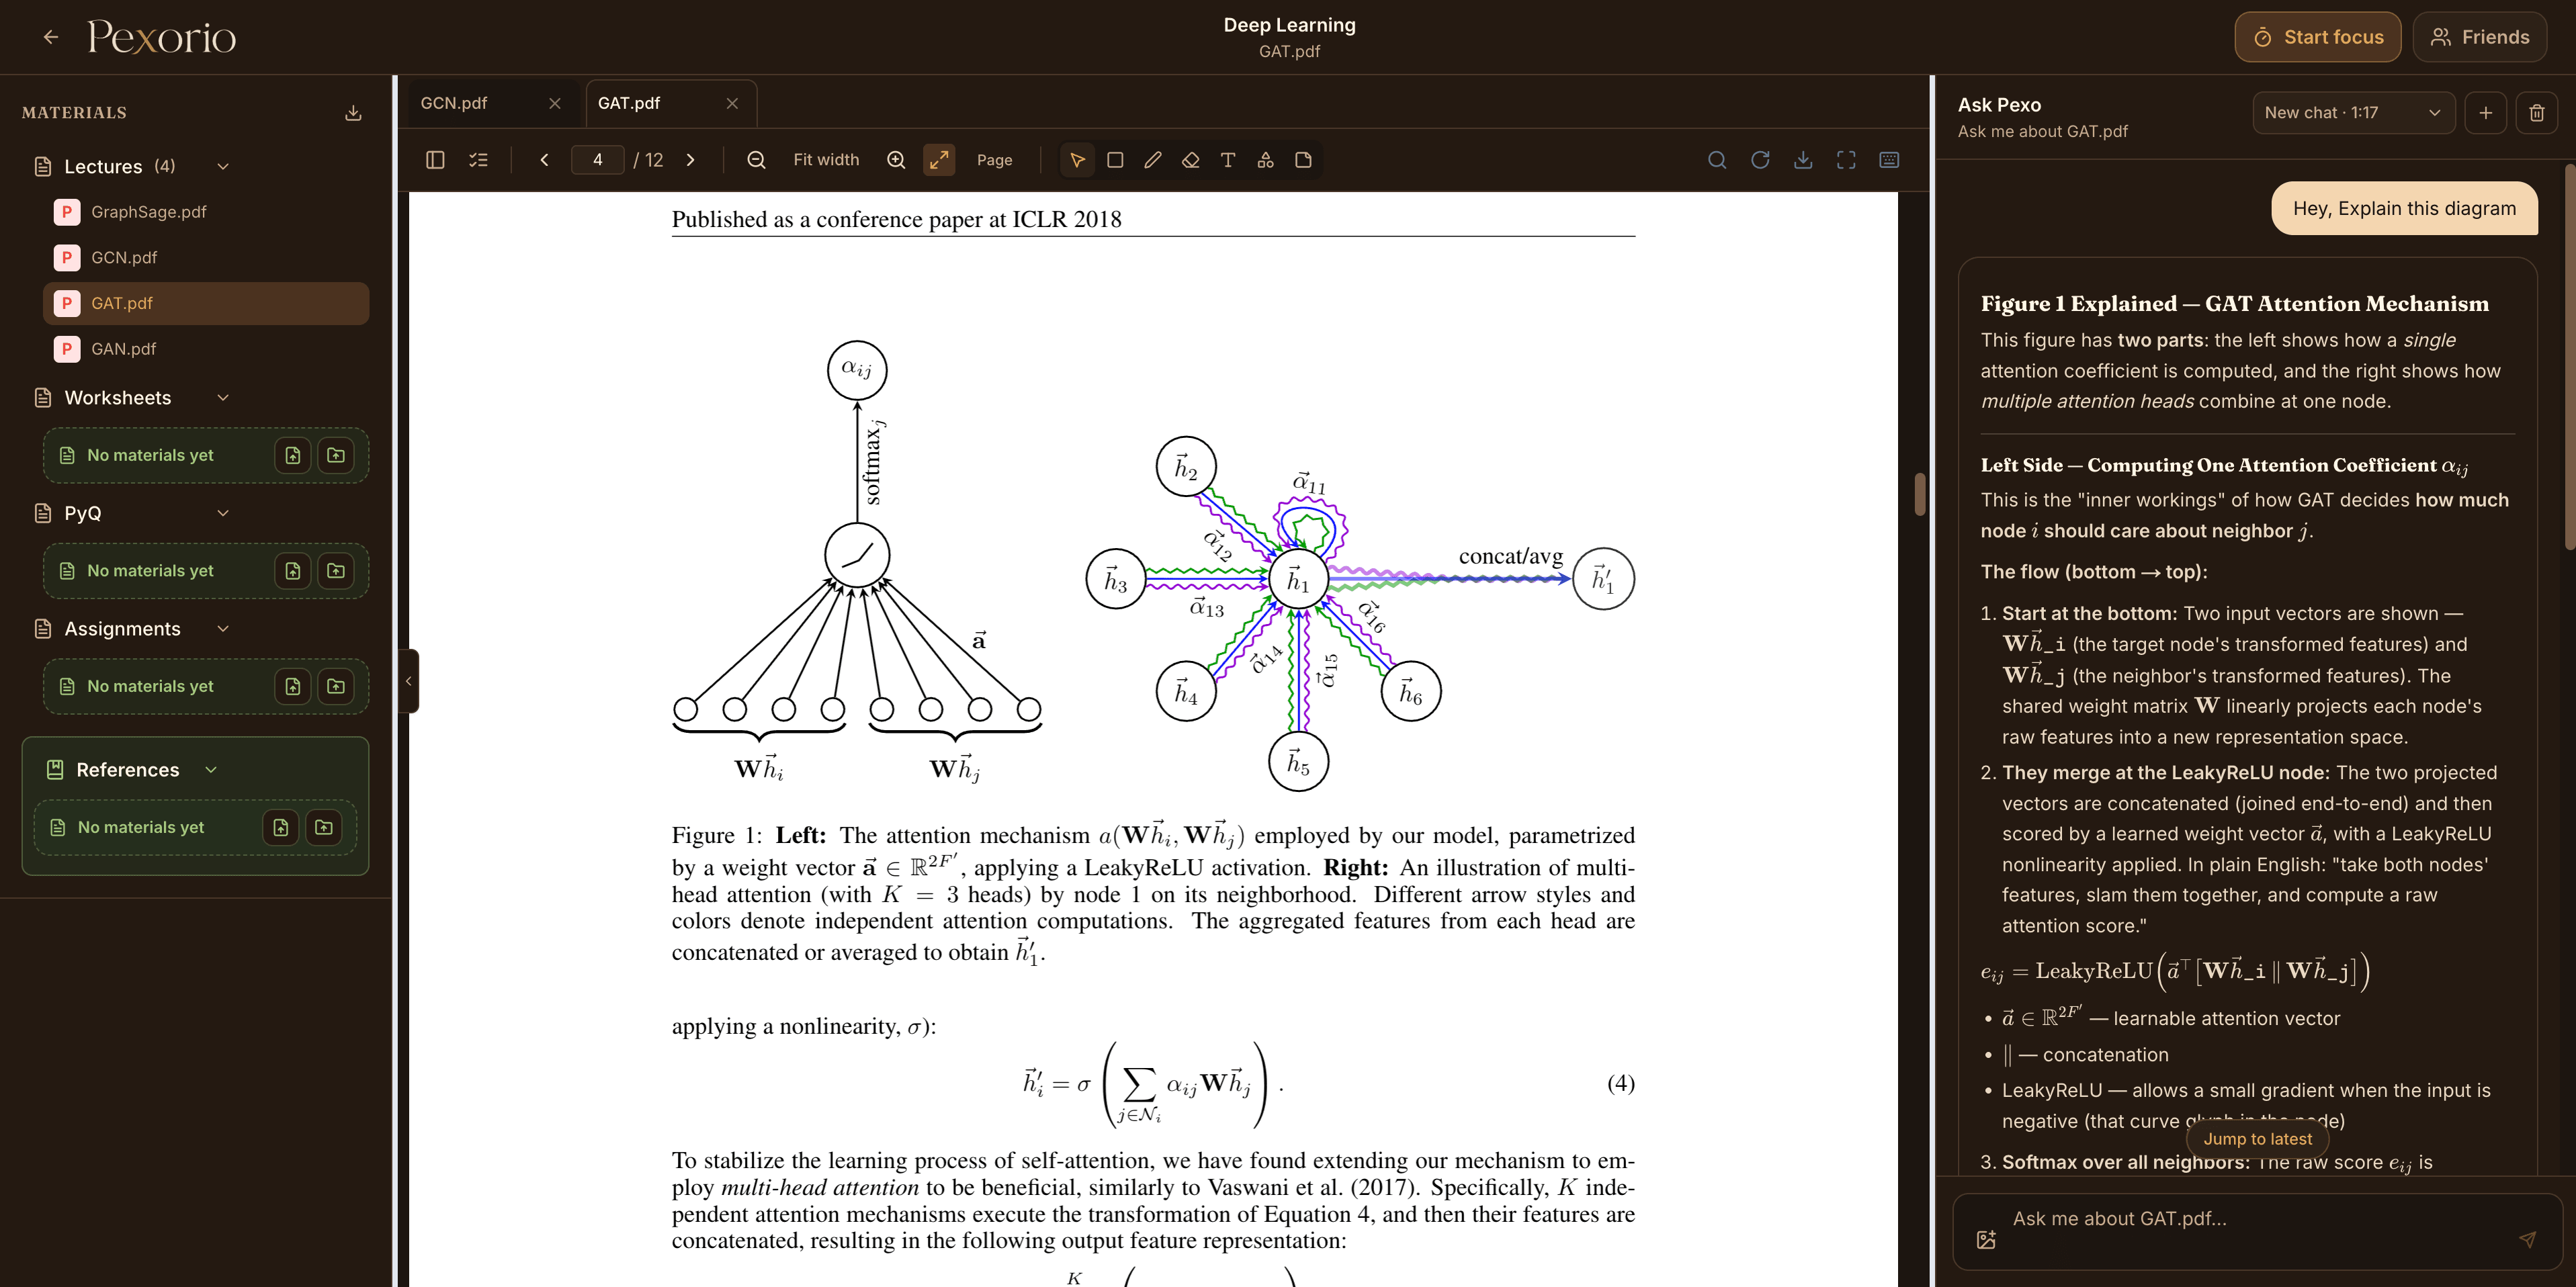Download materials via the Materials header icon
The height and width of the screenshot is (1287, 2576).
tap(353, 113)
